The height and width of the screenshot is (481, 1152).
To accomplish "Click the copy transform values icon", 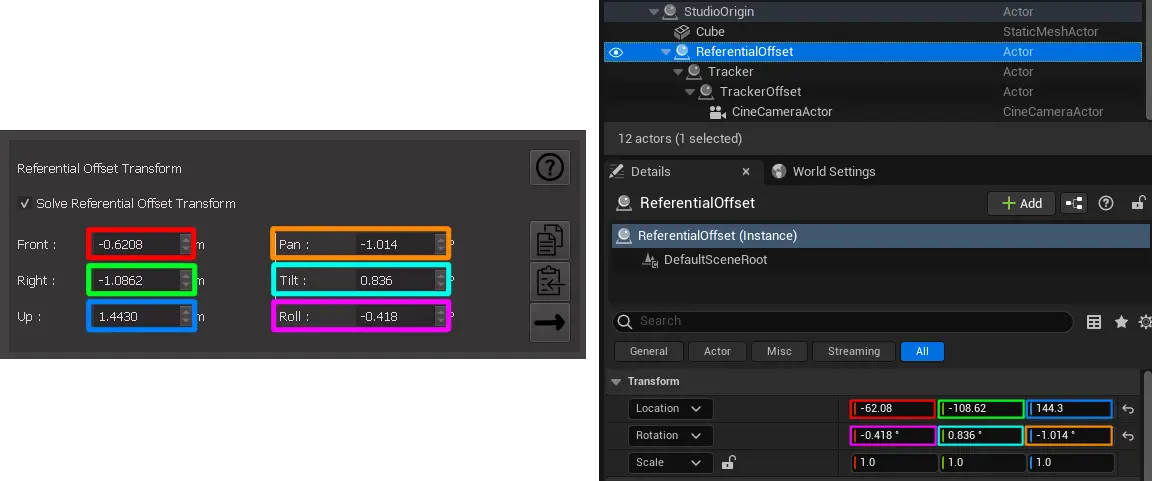I will 549,241.
